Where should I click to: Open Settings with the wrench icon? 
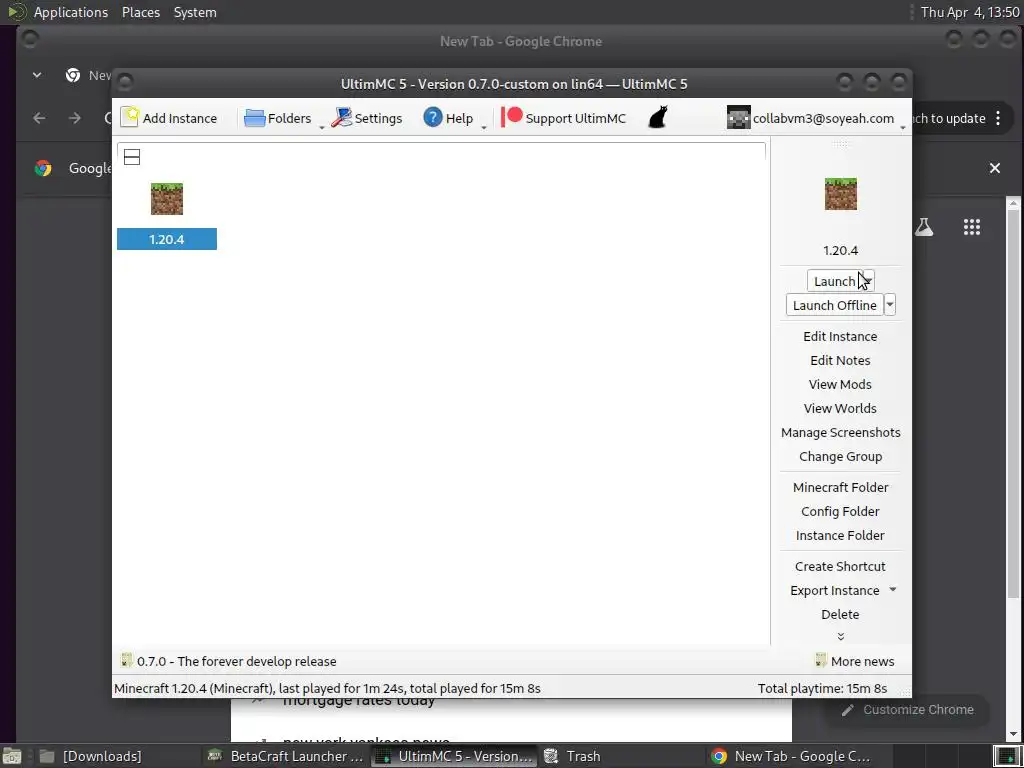point(341,118)
